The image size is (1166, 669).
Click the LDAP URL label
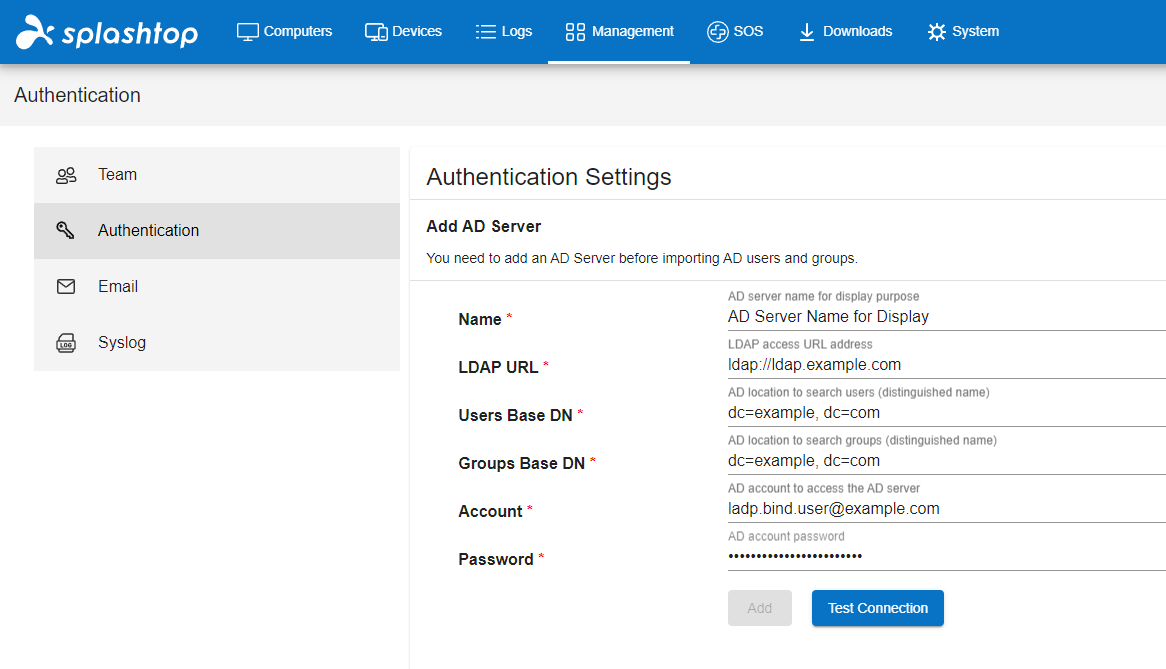[x=498, y=367]
